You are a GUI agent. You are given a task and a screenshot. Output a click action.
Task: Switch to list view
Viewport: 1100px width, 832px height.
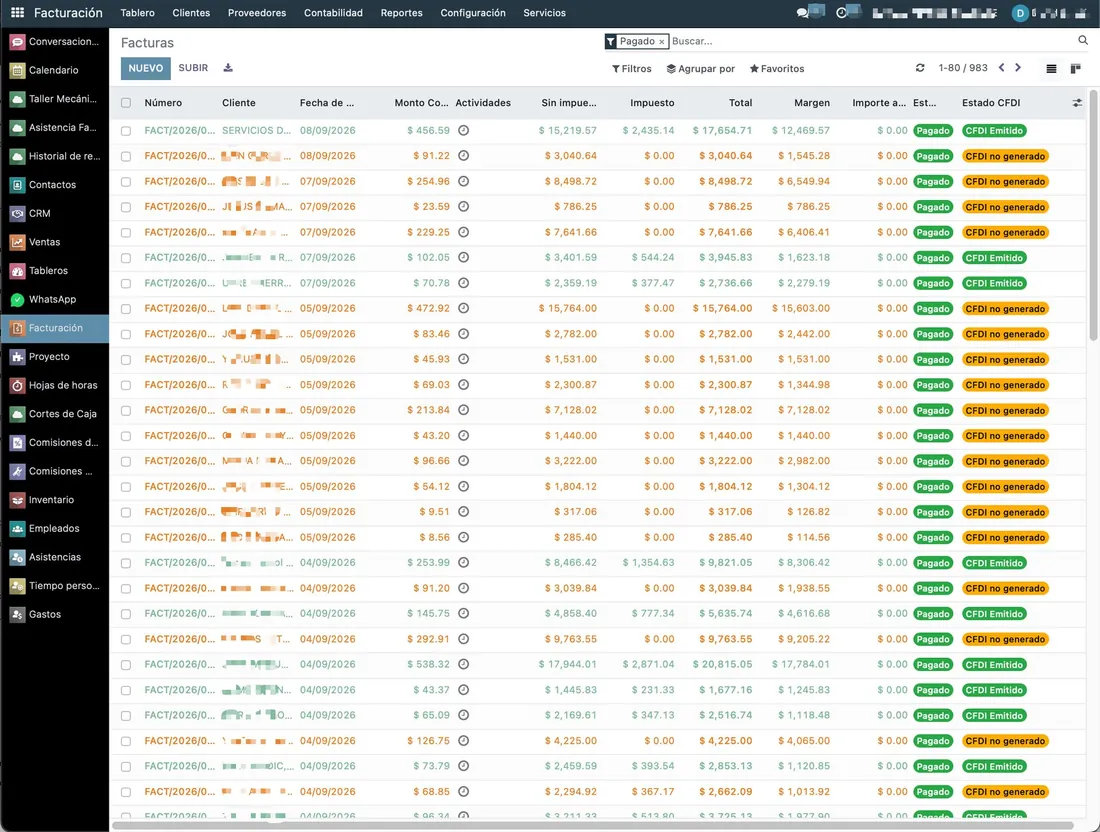pyautogui.click(x=1051, y=69)
